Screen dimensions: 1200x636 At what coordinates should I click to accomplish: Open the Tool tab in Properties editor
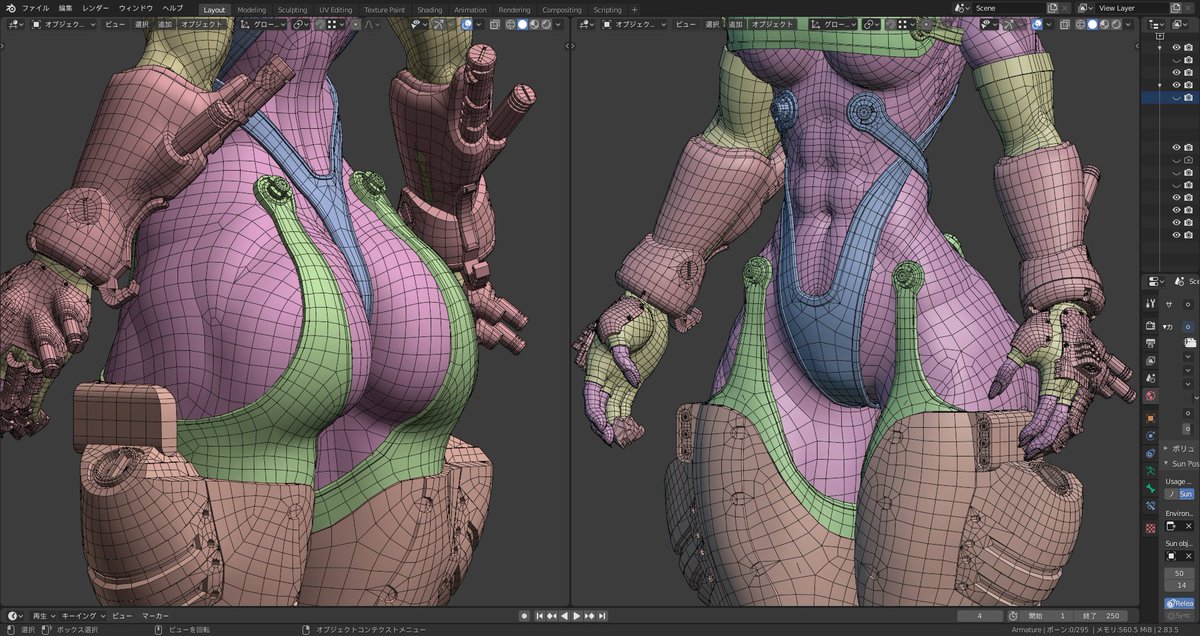(x=1151, y=303)
